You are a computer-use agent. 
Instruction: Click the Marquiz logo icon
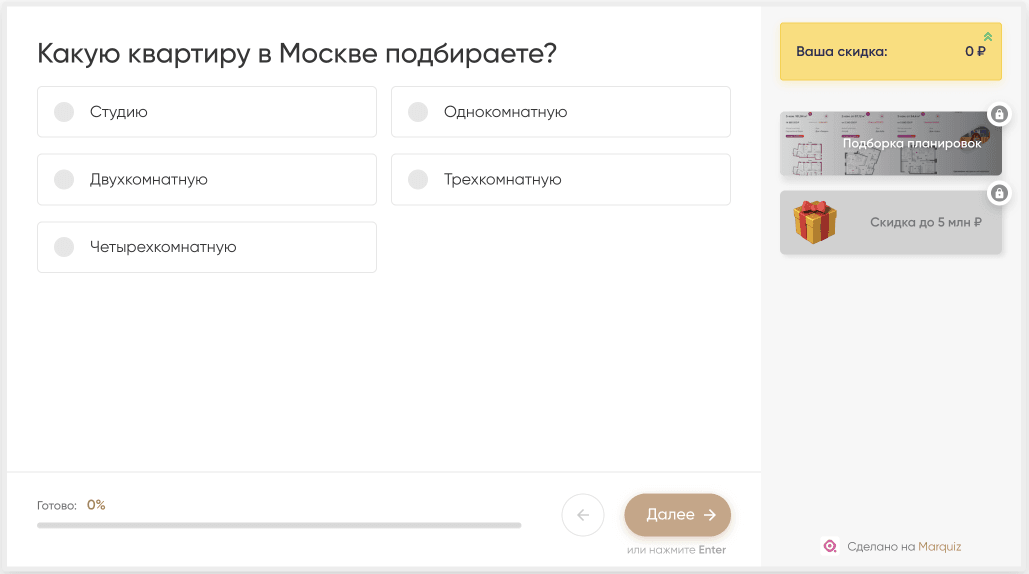pos(829,546)
